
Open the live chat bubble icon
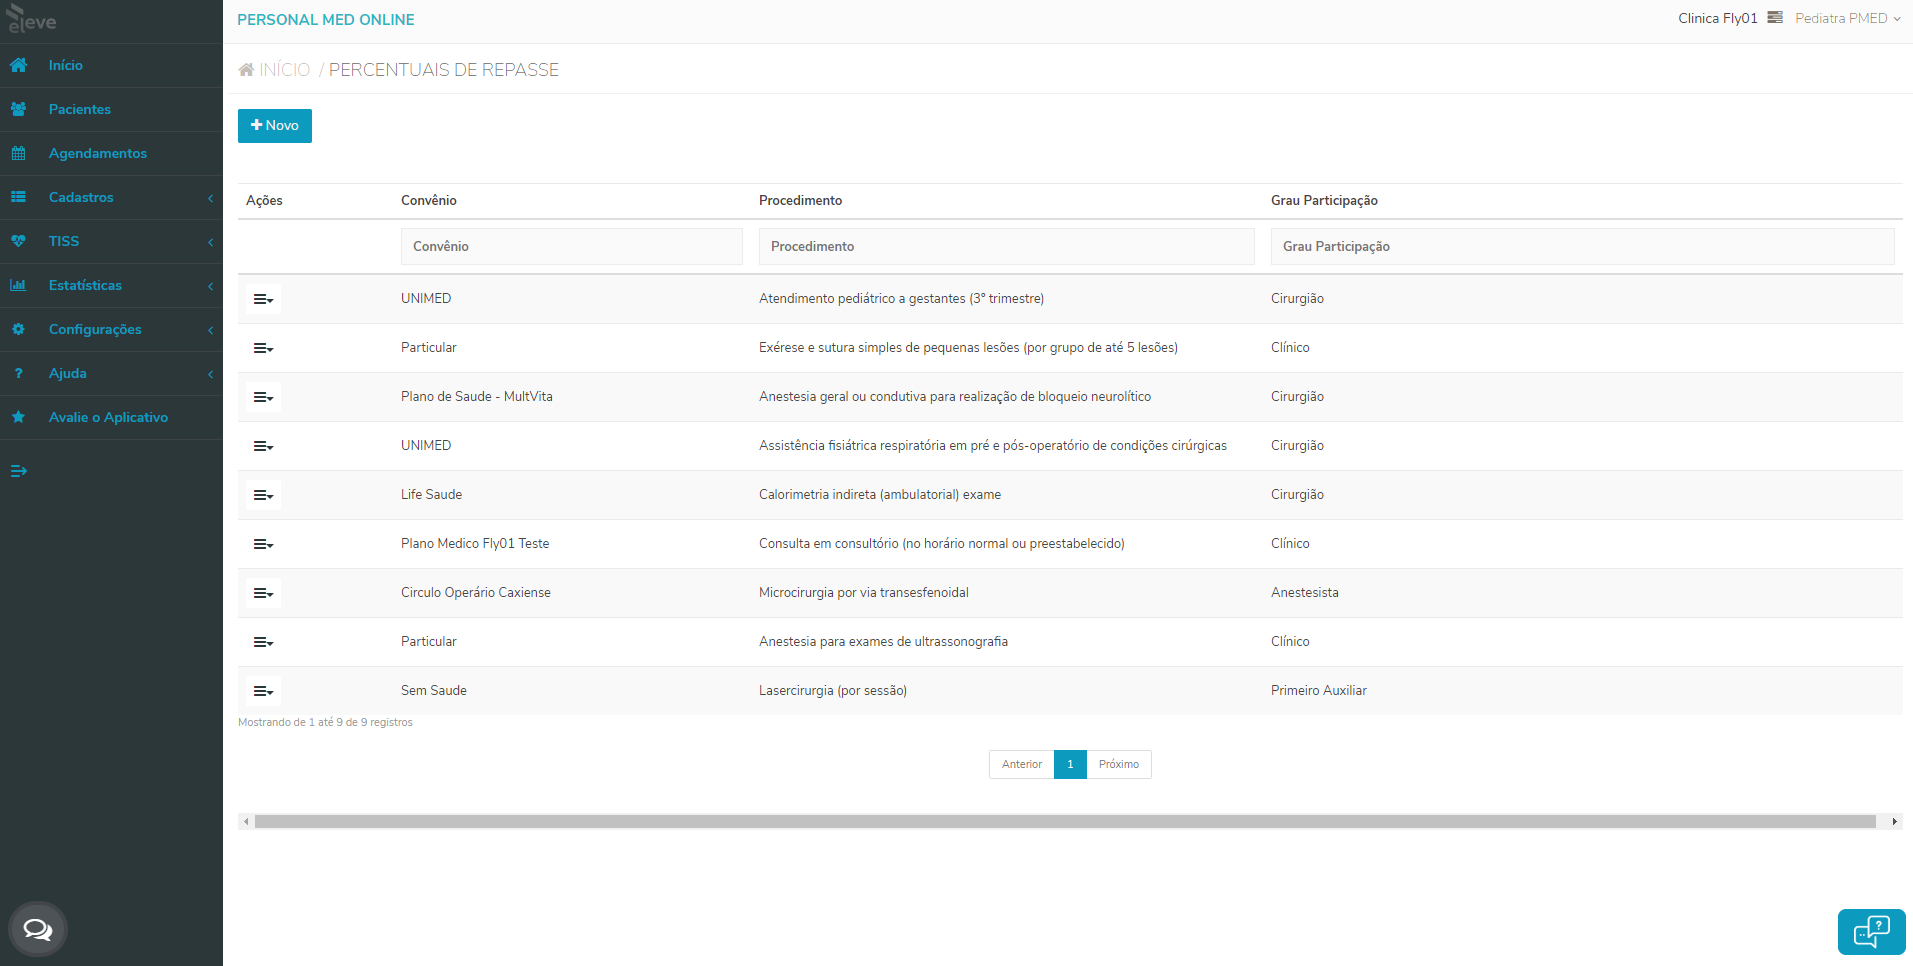pyautogui.click(x=38, y=930)
